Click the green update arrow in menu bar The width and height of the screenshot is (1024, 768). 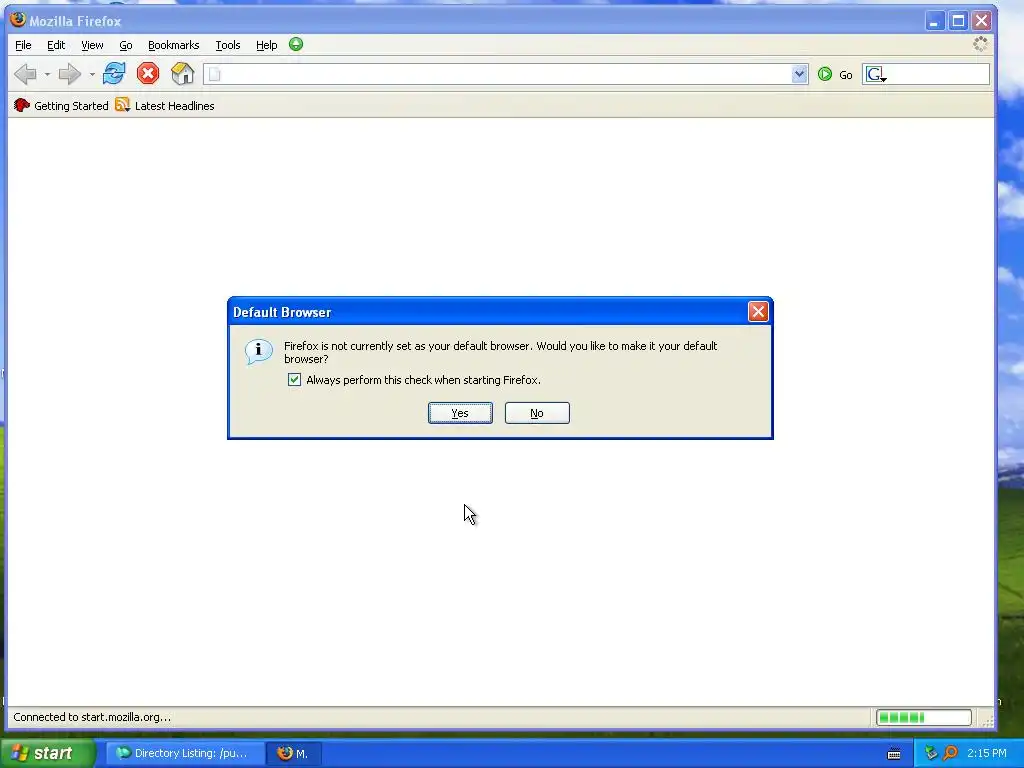click(296, 44)
